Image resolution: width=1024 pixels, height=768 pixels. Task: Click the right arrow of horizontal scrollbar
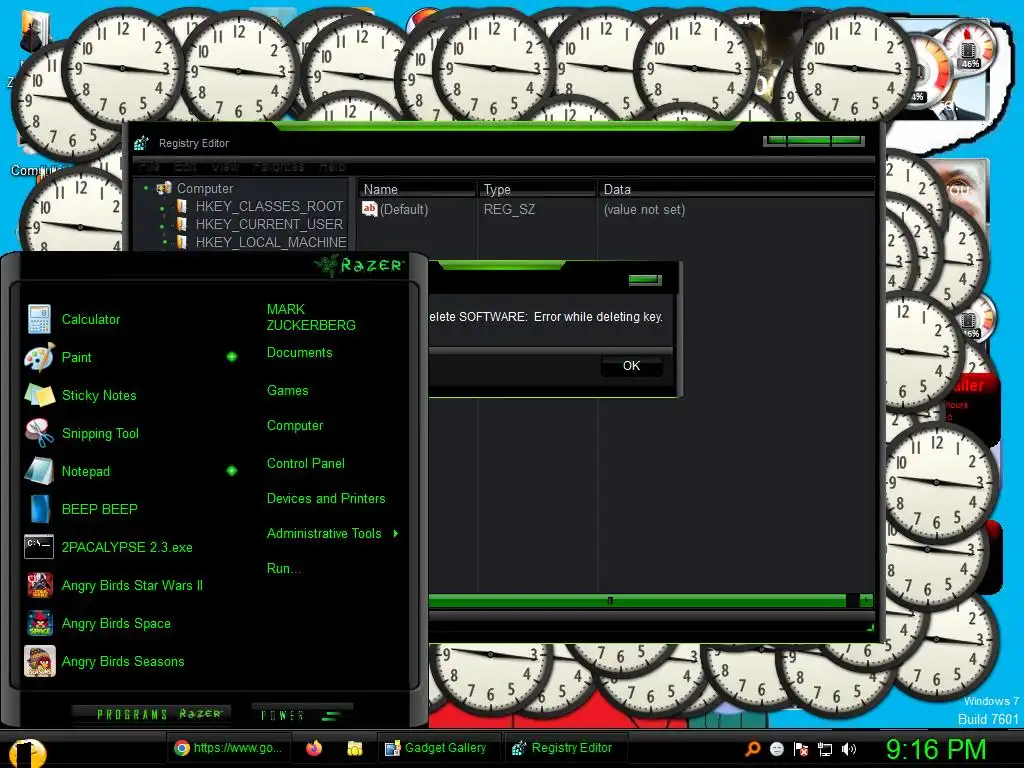[867, 600]
